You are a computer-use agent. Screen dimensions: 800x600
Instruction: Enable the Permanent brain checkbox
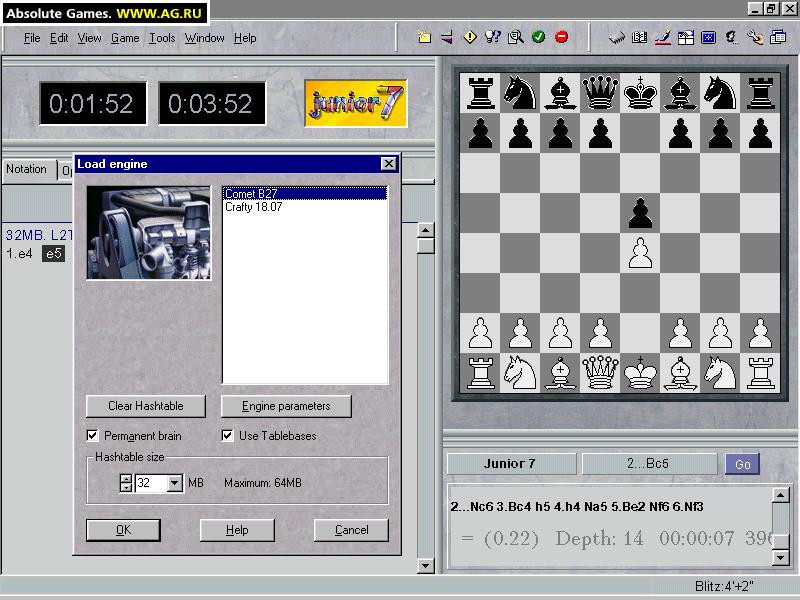[x=91, y=436]
